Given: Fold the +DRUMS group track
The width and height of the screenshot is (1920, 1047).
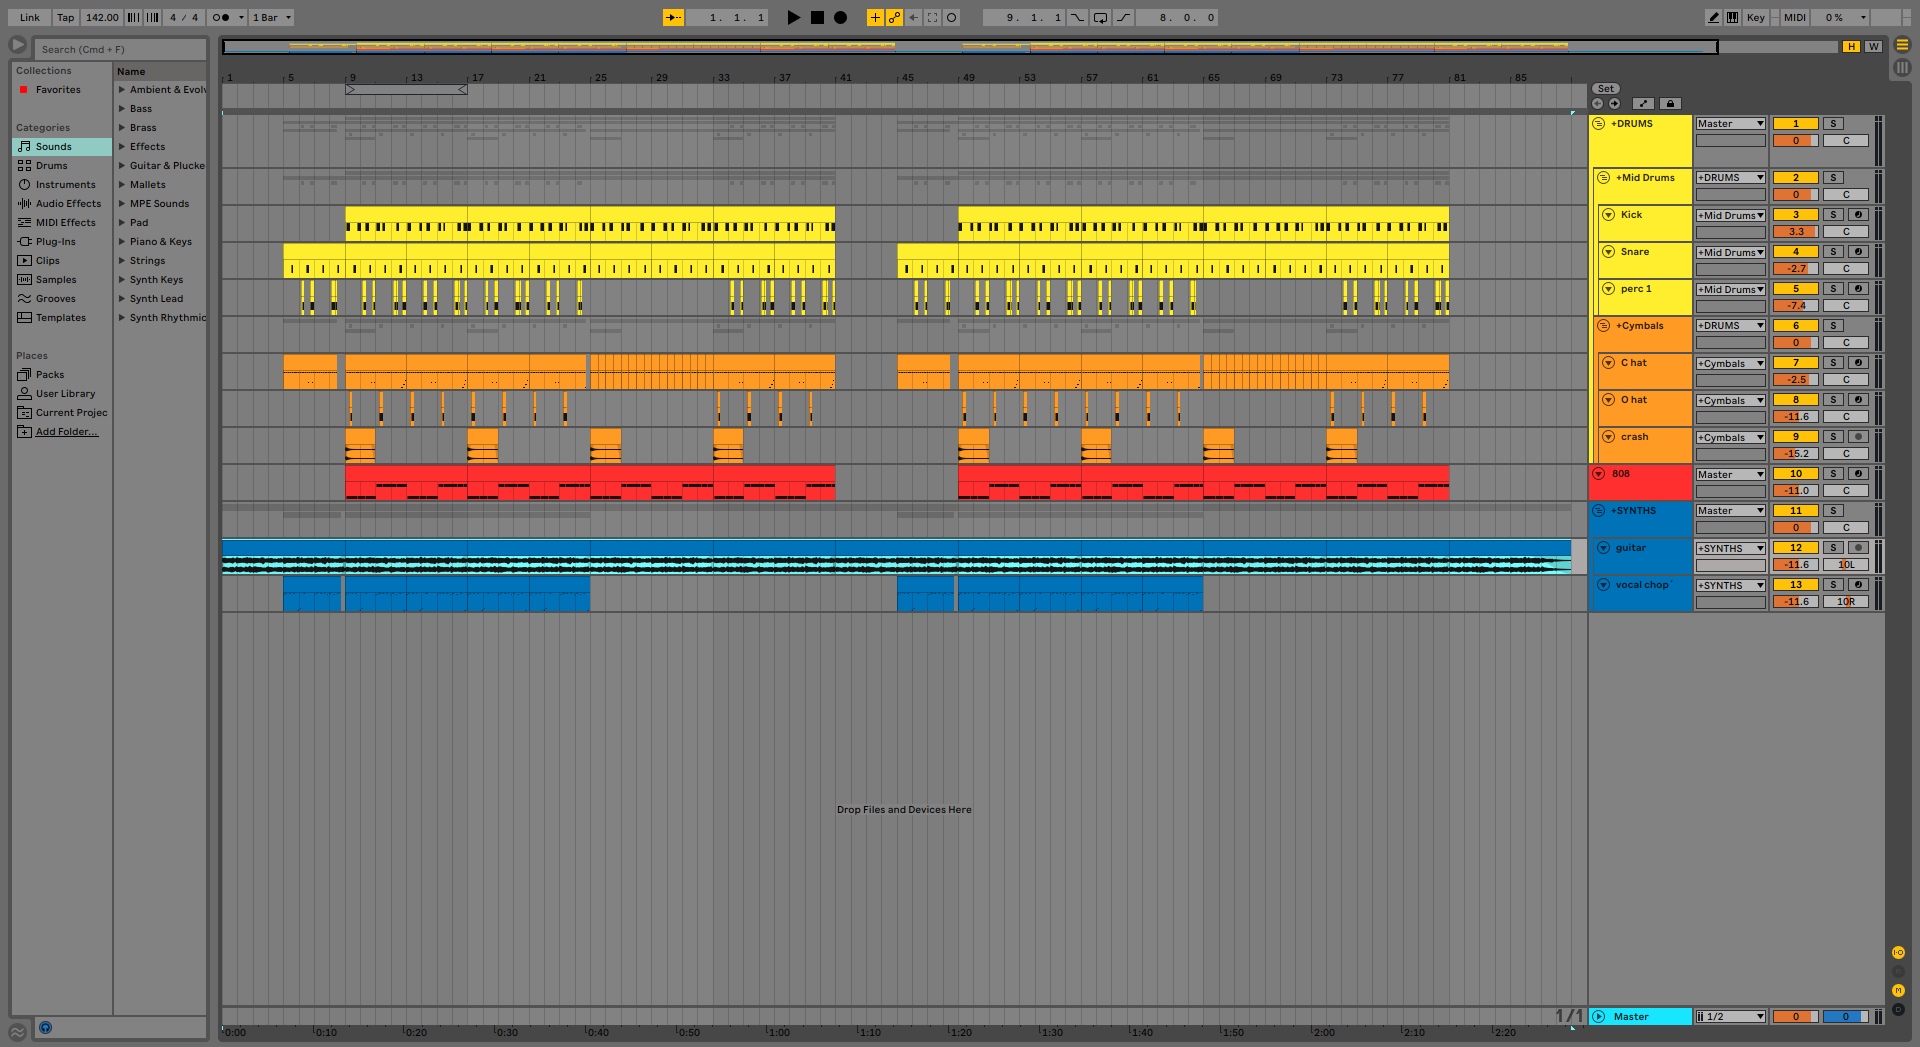Looking at the screenshot, I should pyautogui.click(x=1598, y=124).
